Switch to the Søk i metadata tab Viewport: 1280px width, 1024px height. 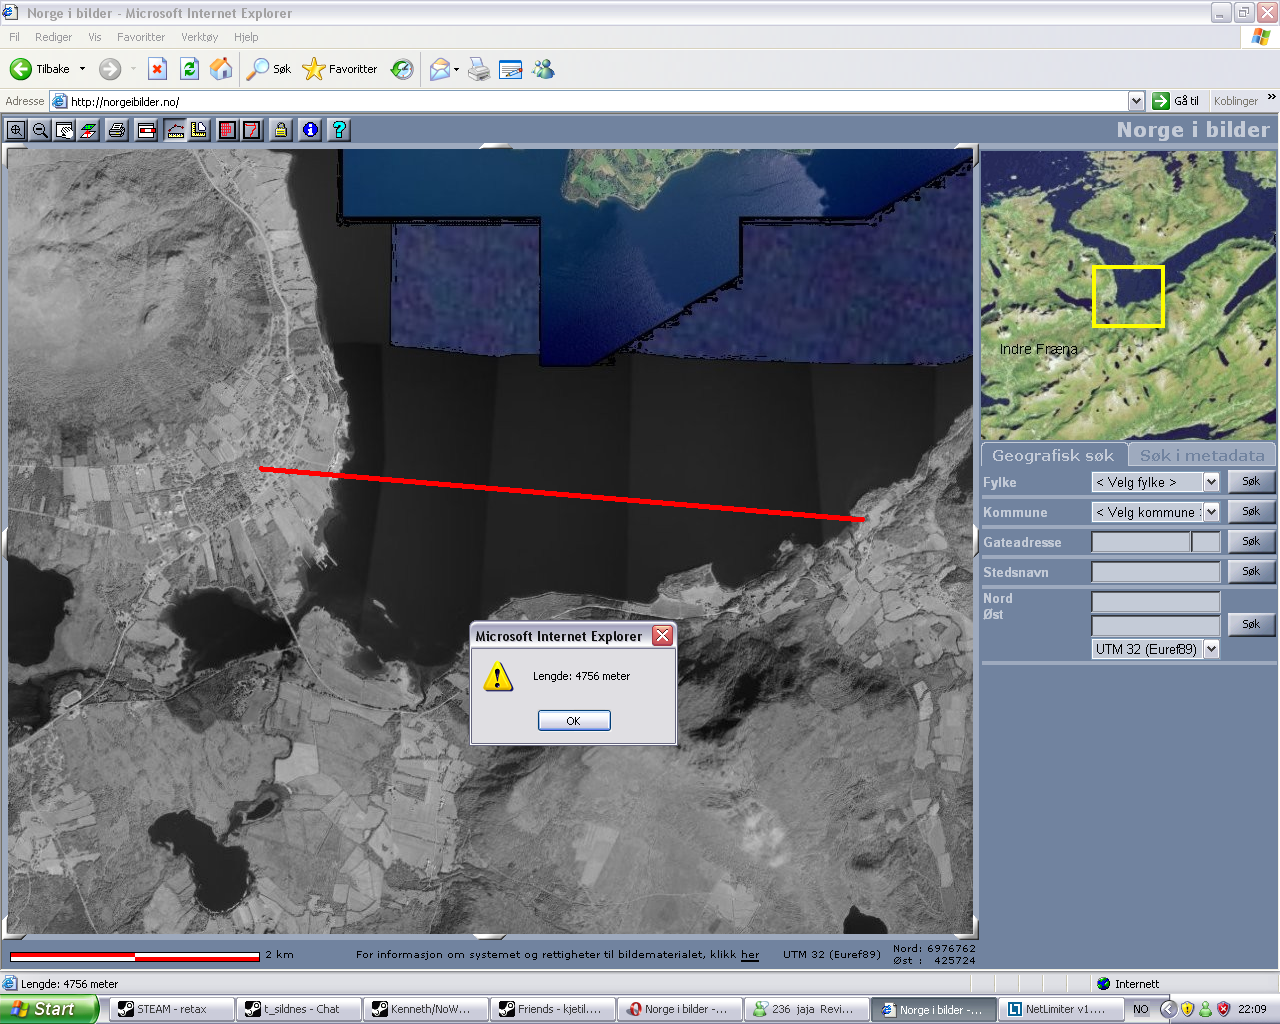tap(1201, 456)
